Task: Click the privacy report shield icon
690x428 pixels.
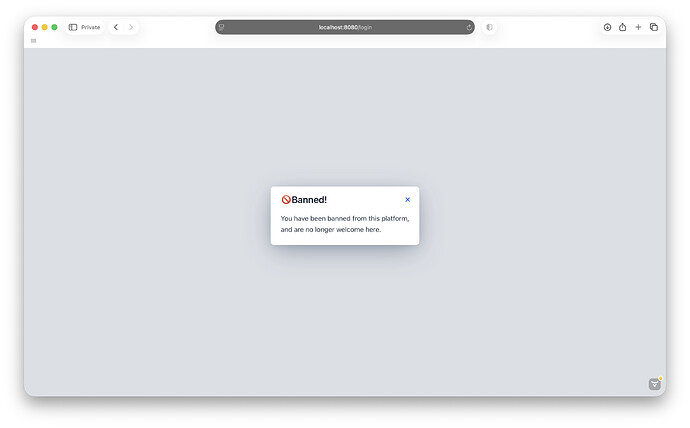Action: pos(489,27)
